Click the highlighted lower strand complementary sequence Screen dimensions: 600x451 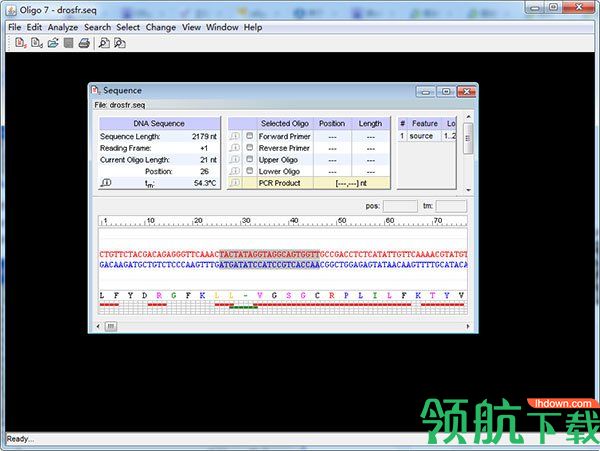pos(270,265)
